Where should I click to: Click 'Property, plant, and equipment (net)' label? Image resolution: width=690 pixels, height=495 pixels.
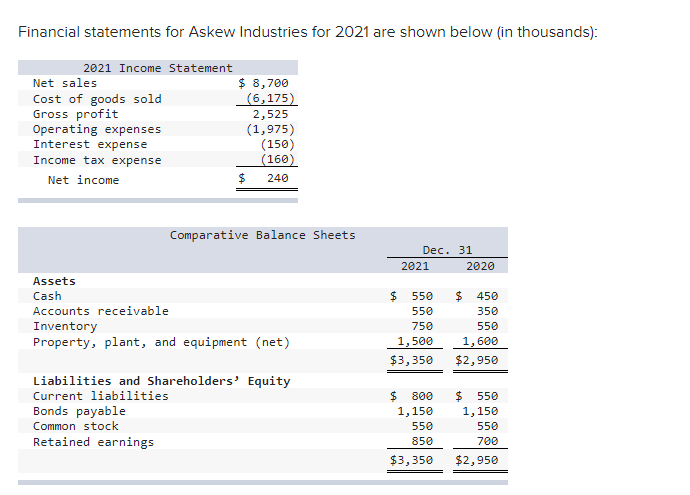[x=161, y=342]
